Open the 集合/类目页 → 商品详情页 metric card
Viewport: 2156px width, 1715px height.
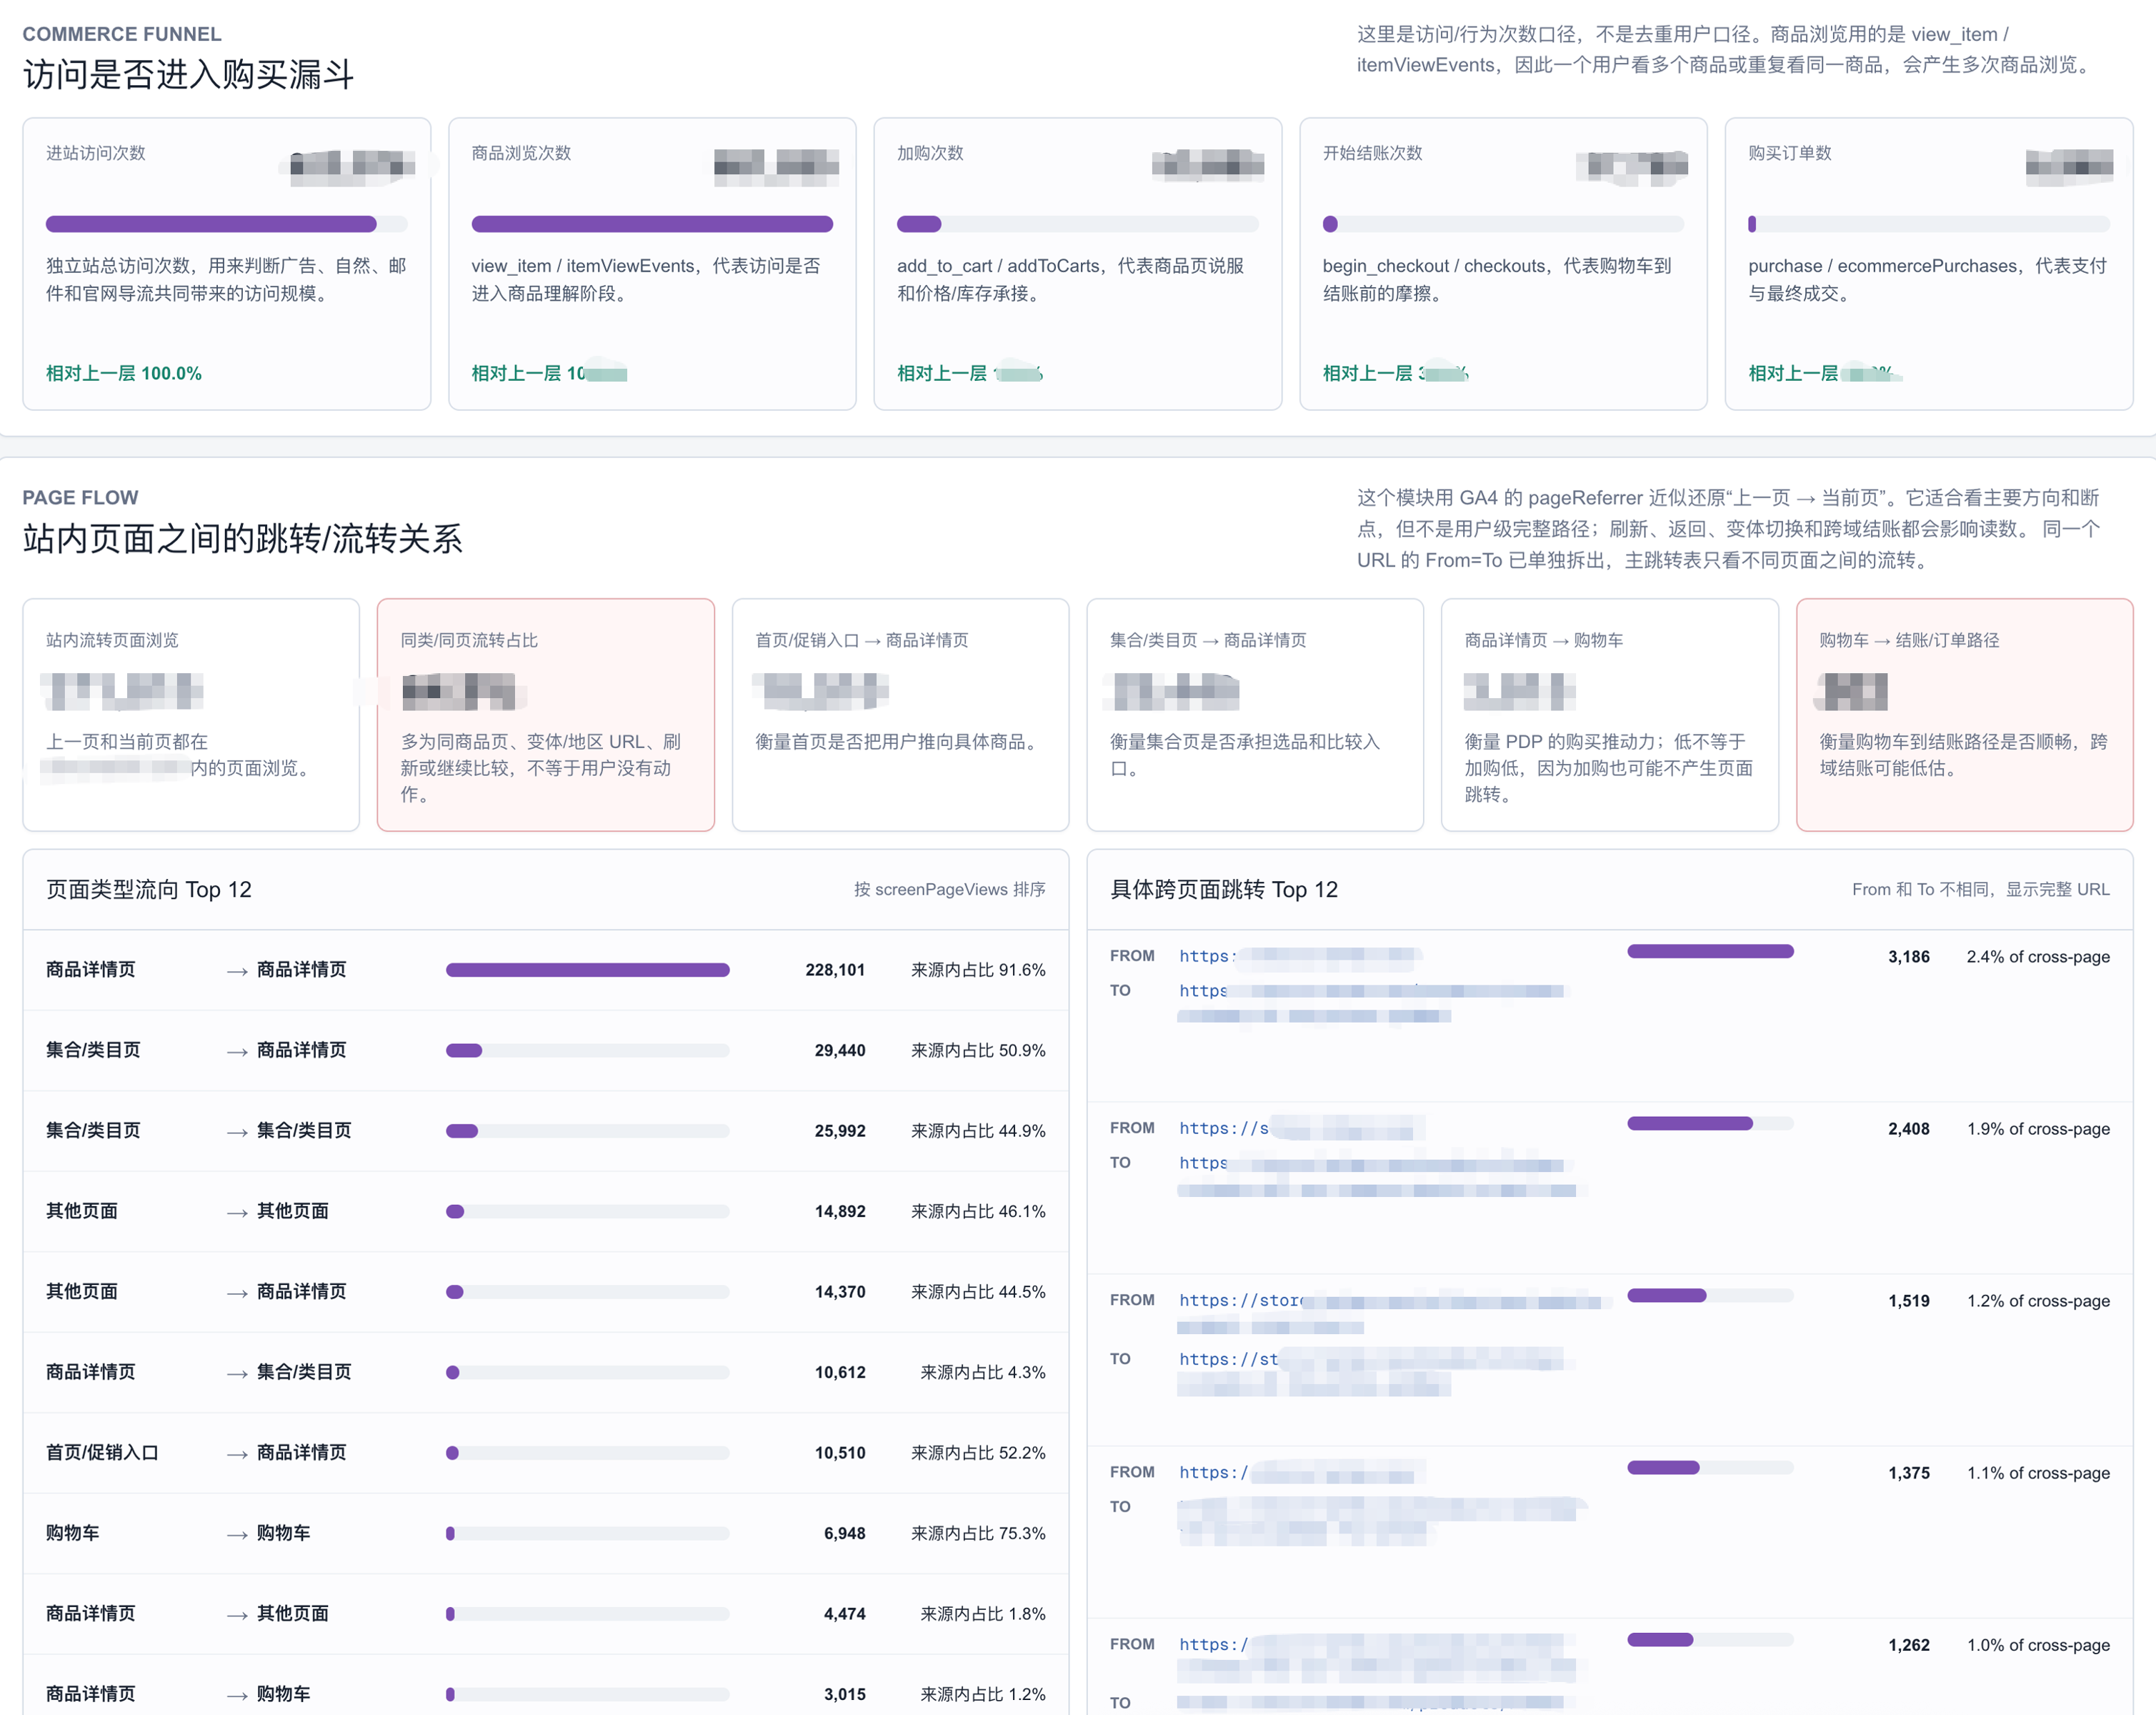pyautogui.click(x=1255, y=715)
